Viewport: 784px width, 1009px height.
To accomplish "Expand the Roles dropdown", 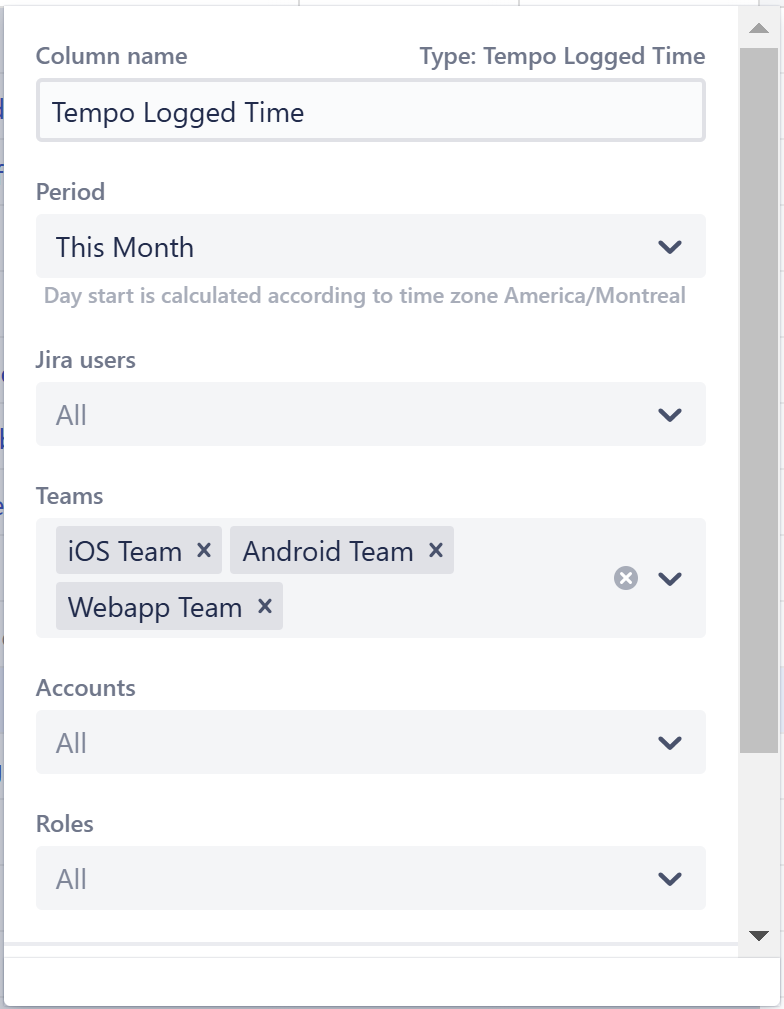I will point(370,878).
